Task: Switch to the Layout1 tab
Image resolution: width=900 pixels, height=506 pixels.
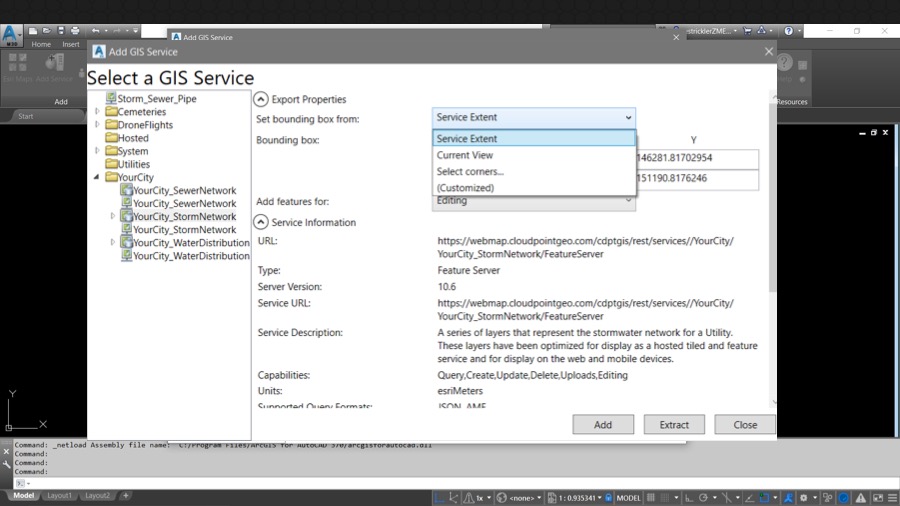Action: click(59, 495)
